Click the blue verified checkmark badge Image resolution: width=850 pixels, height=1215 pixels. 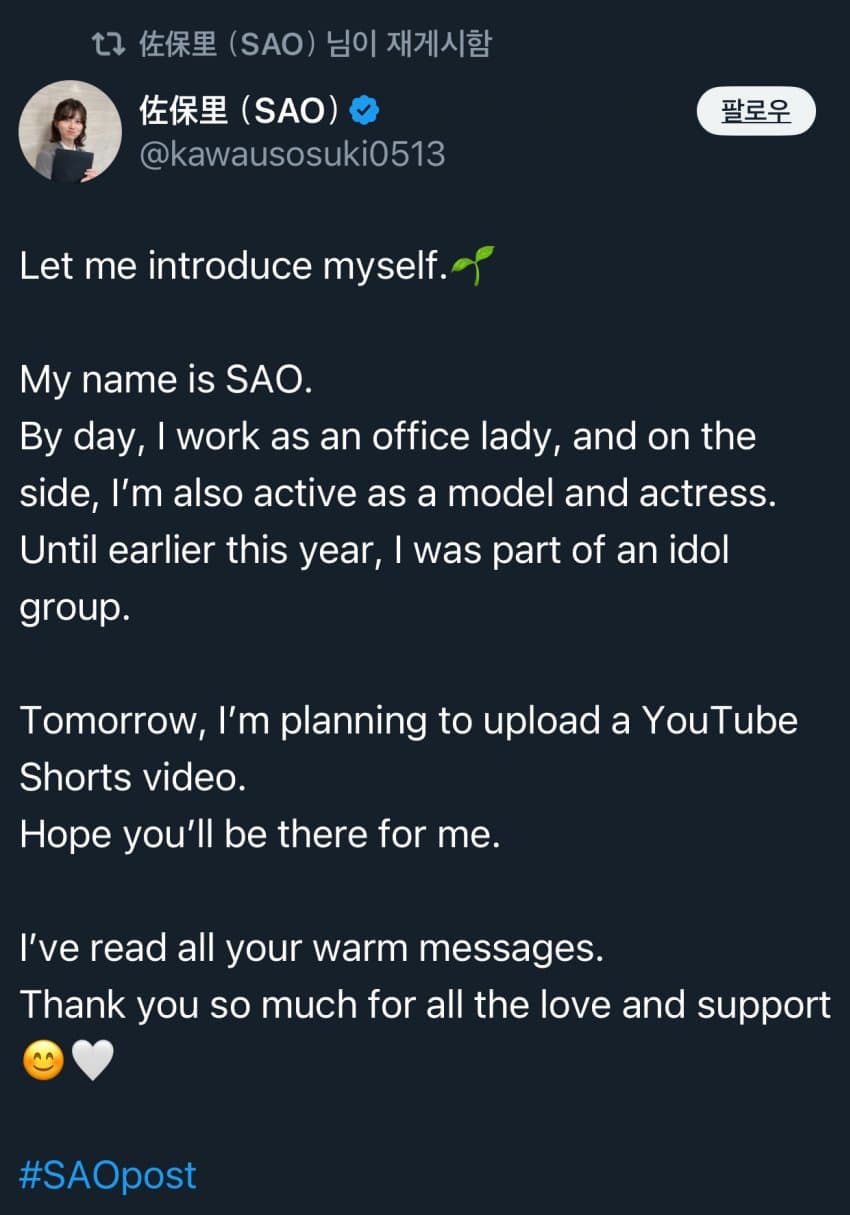click(x=364, y=111)
